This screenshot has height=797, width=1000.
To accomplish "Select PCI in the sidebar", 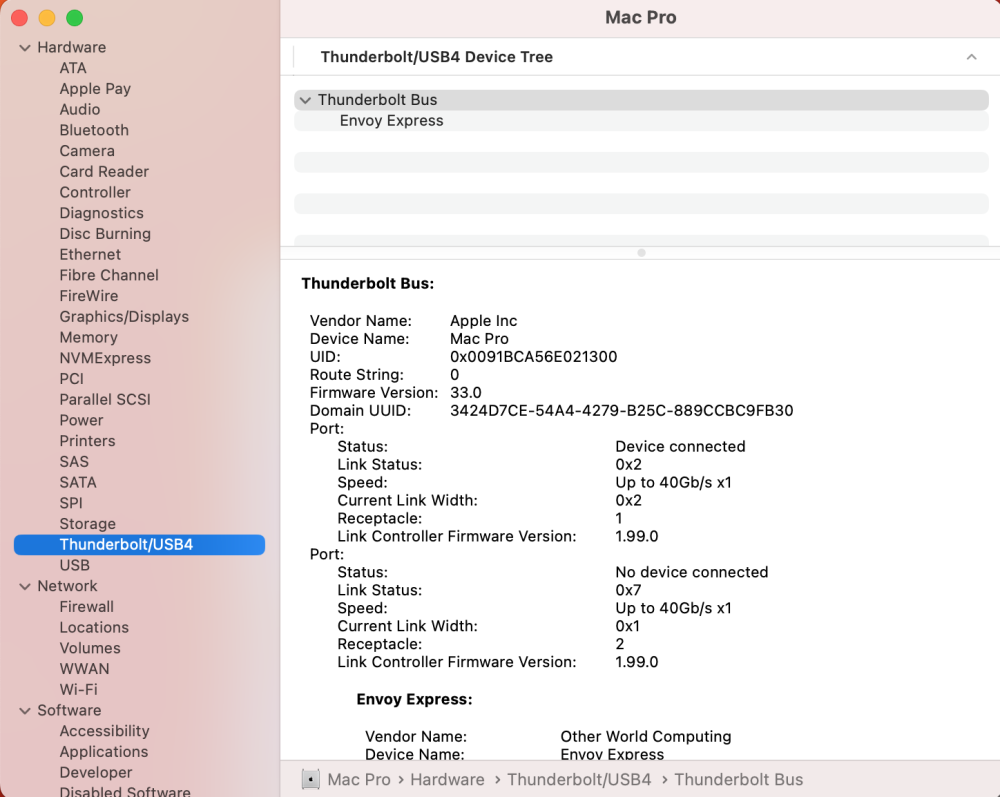I will 71,379.
